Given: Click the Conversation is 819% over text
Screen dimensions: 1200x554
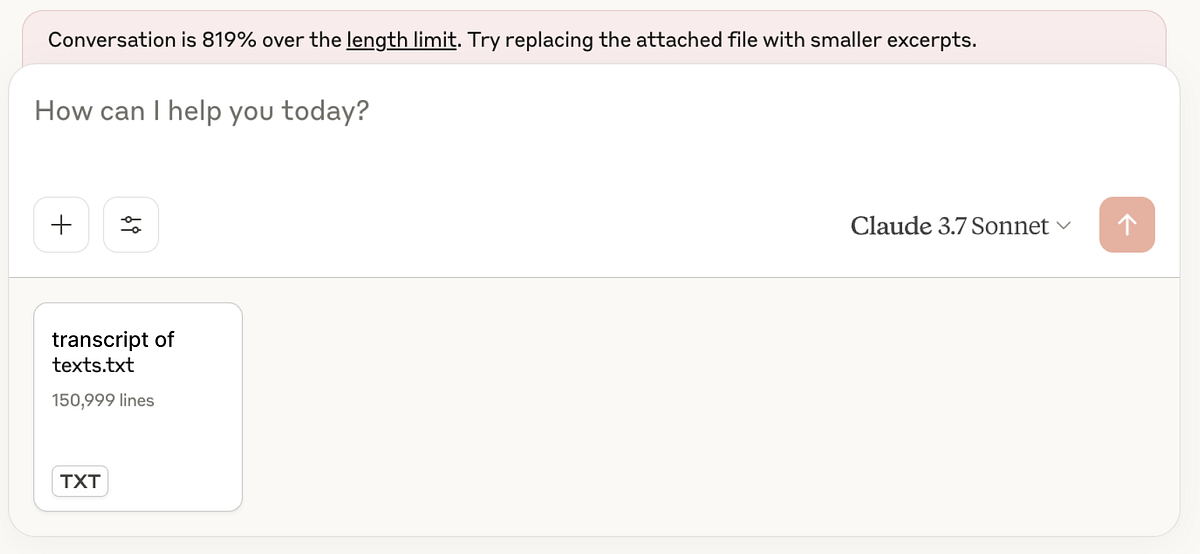Looking at the screenshot, I should [195, 41].
